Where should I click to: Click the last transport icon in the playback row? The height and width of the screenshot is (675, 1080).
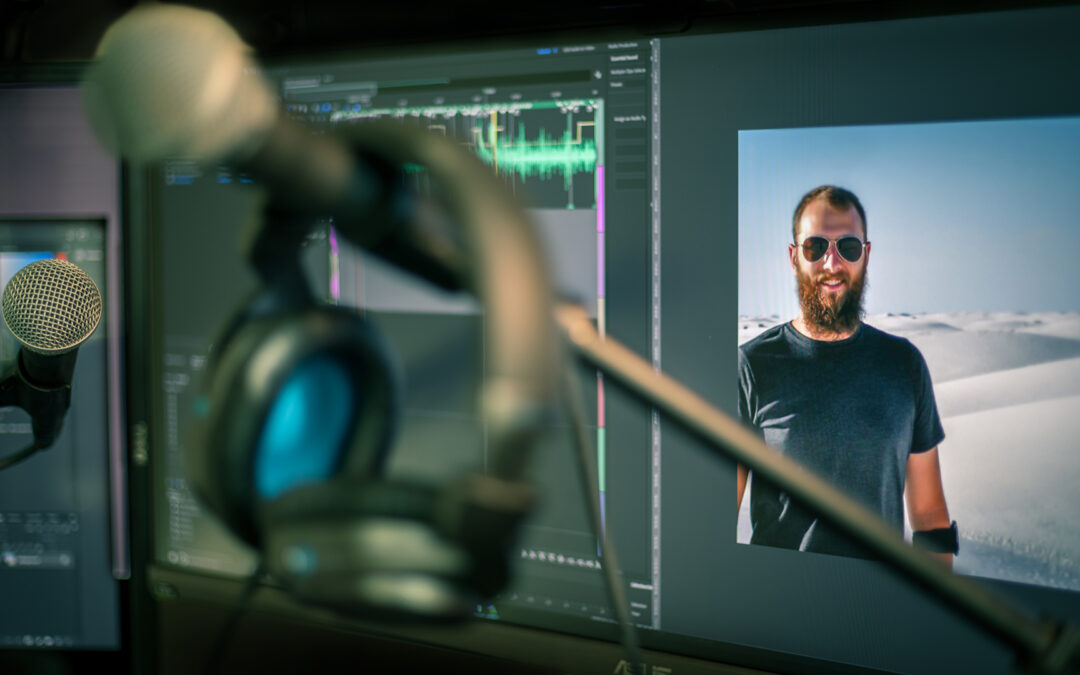(x=597, y=556)
